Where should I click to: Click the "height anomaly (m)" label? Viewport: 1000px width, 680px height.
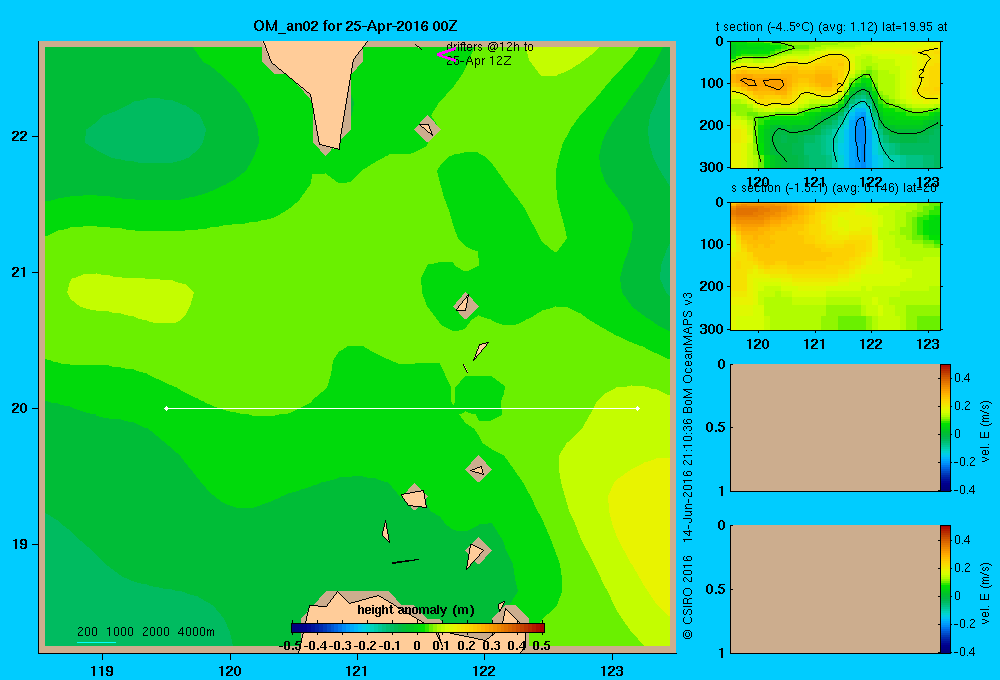(x=415, y=610)
